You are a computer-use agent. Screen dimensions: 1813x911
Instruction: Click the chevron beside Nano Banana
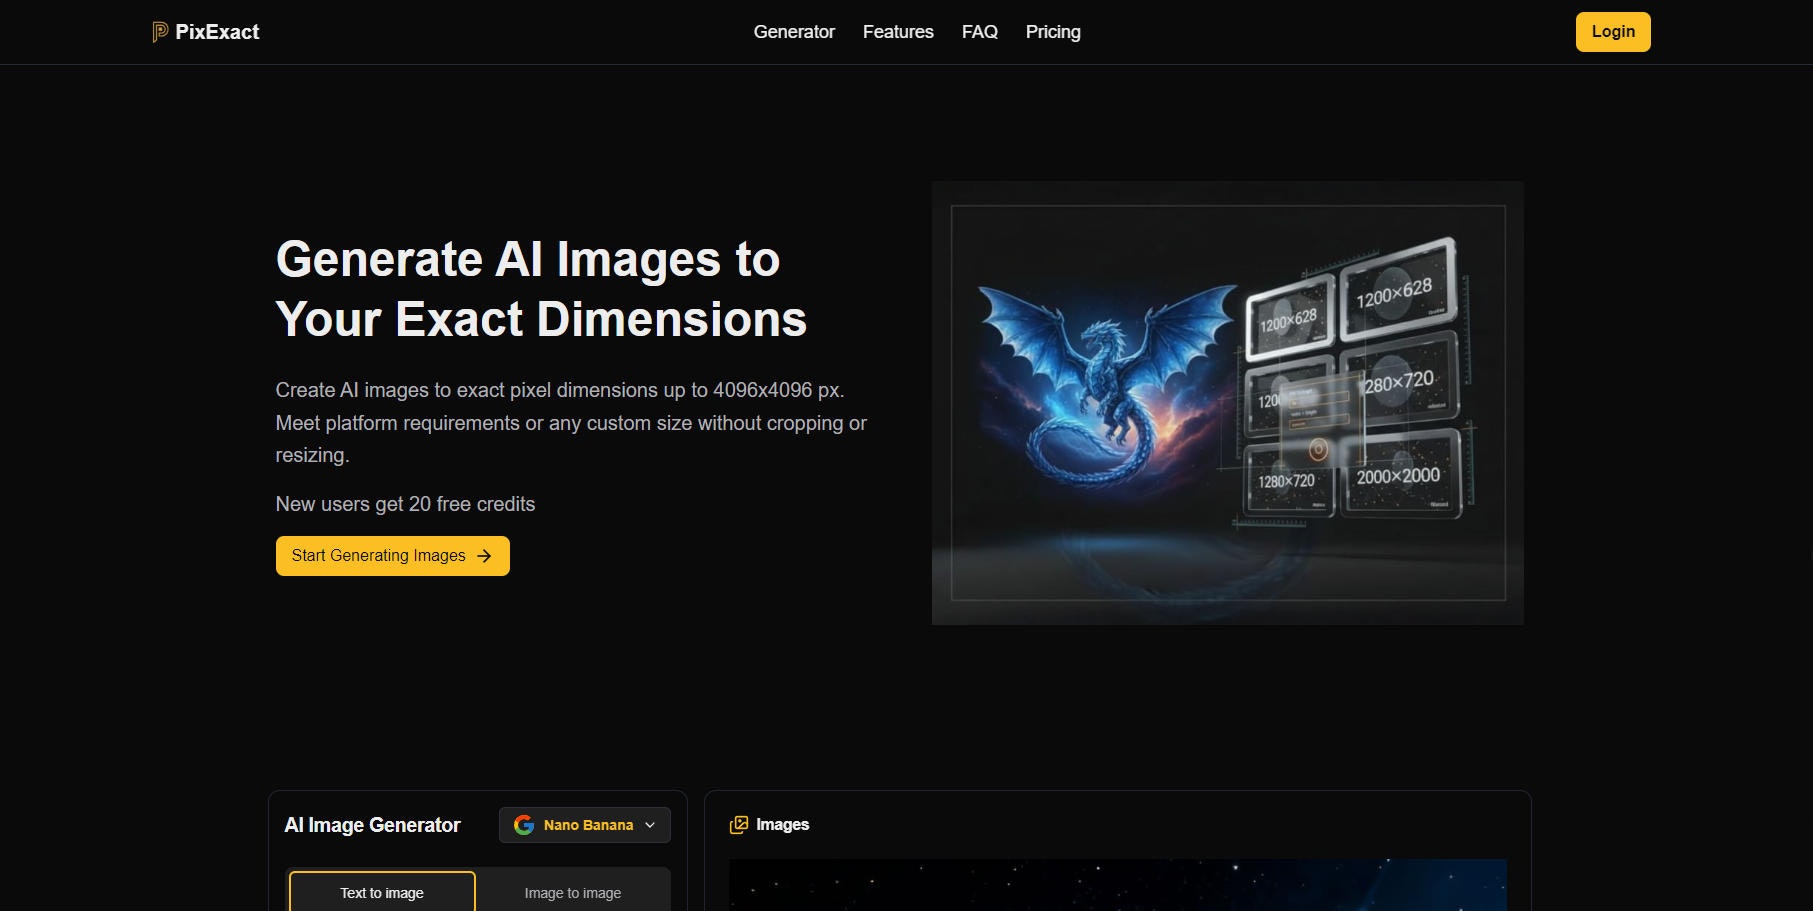click(x=650, y=825)
